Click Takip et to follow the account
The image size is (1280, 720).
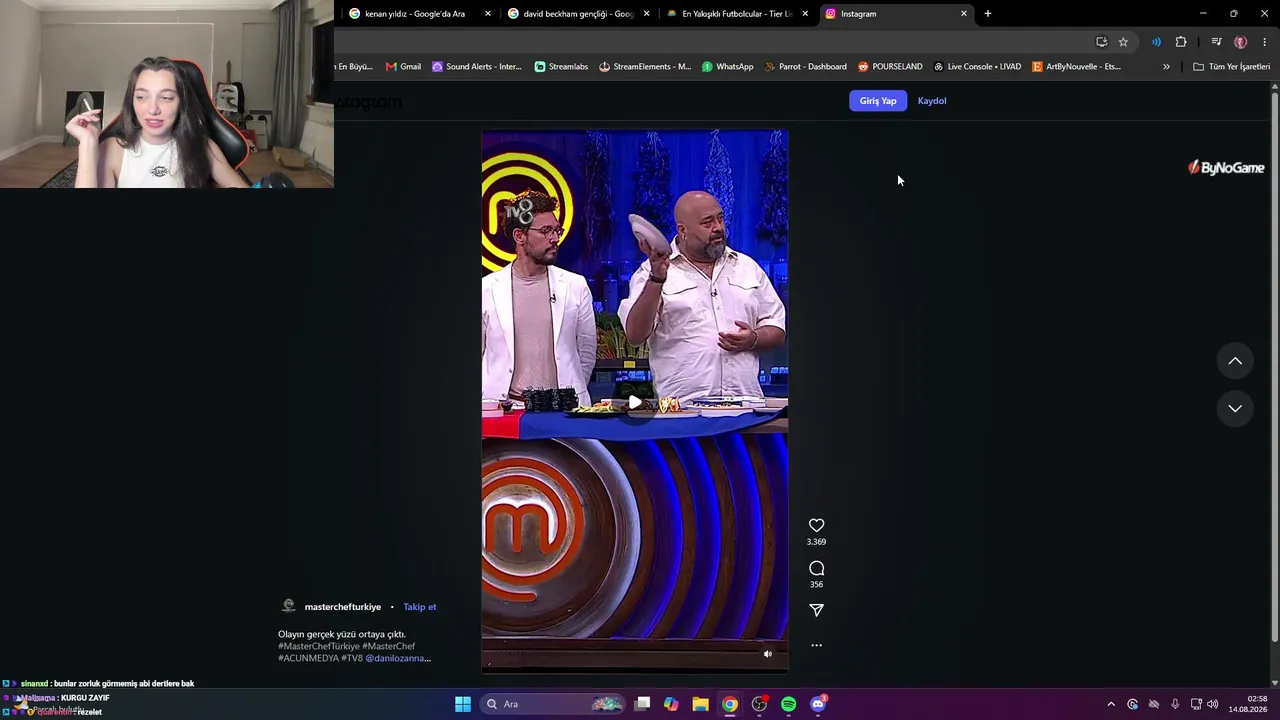[x=420, y=607]
